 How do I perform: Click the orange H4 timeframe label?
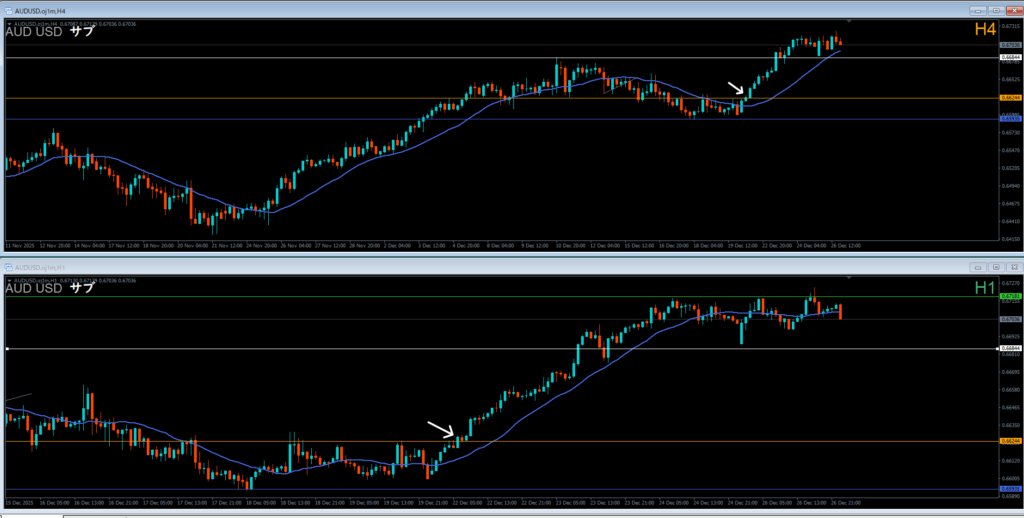(984, 30)
